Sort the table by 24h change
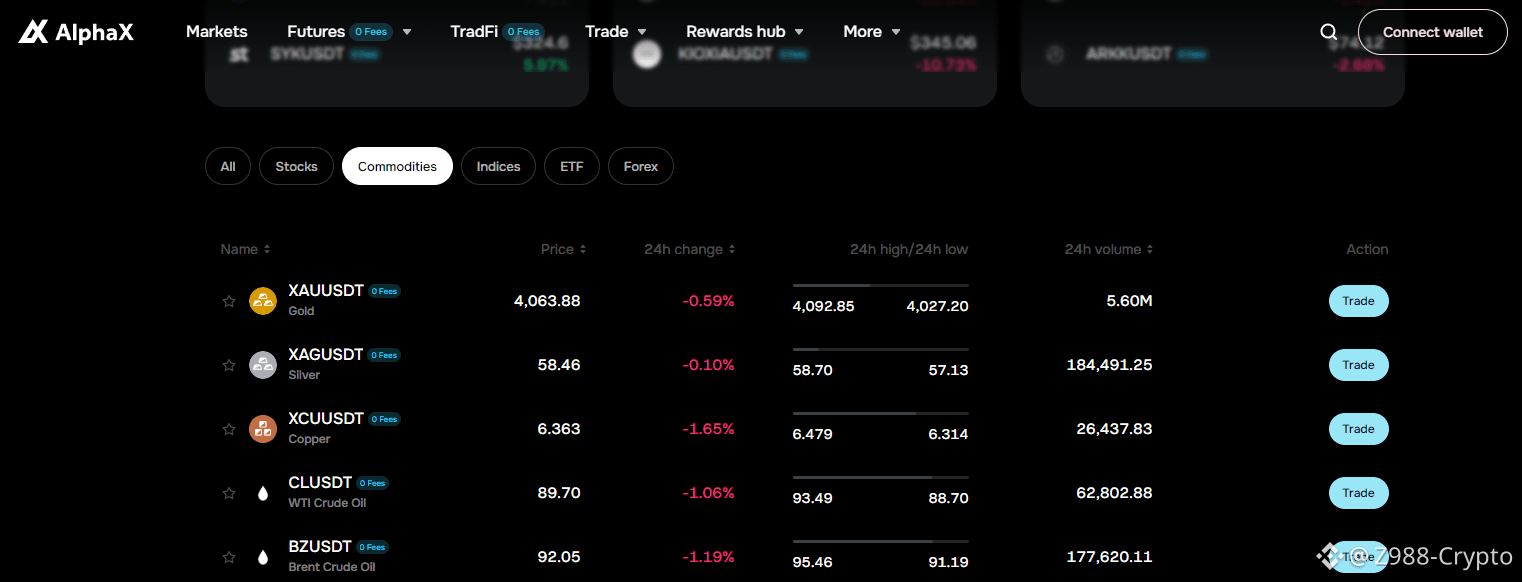This screenshot has width=1522, height=582. (690, 249)
